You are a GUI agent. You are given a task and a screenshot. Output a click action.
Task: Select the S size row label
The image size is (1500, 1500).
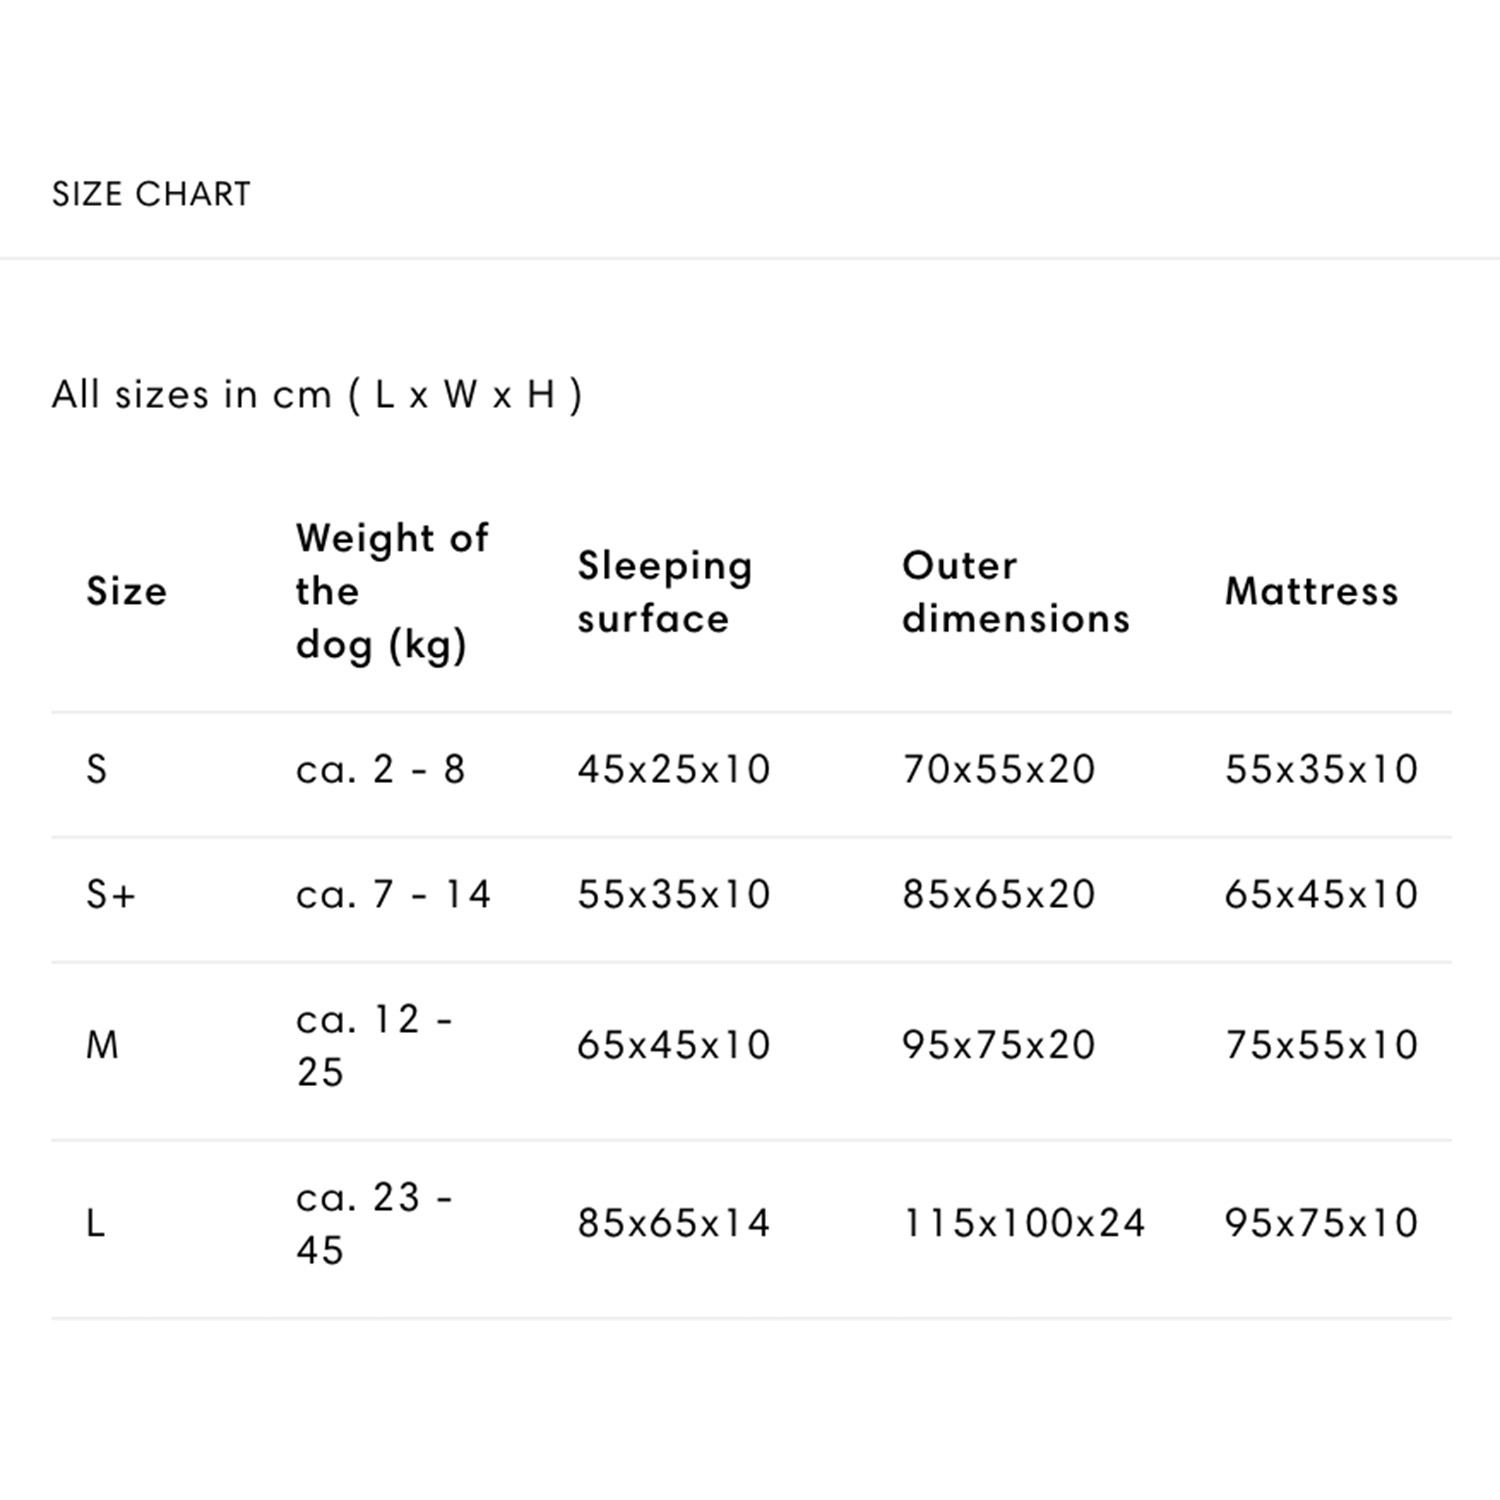[97, 769]
